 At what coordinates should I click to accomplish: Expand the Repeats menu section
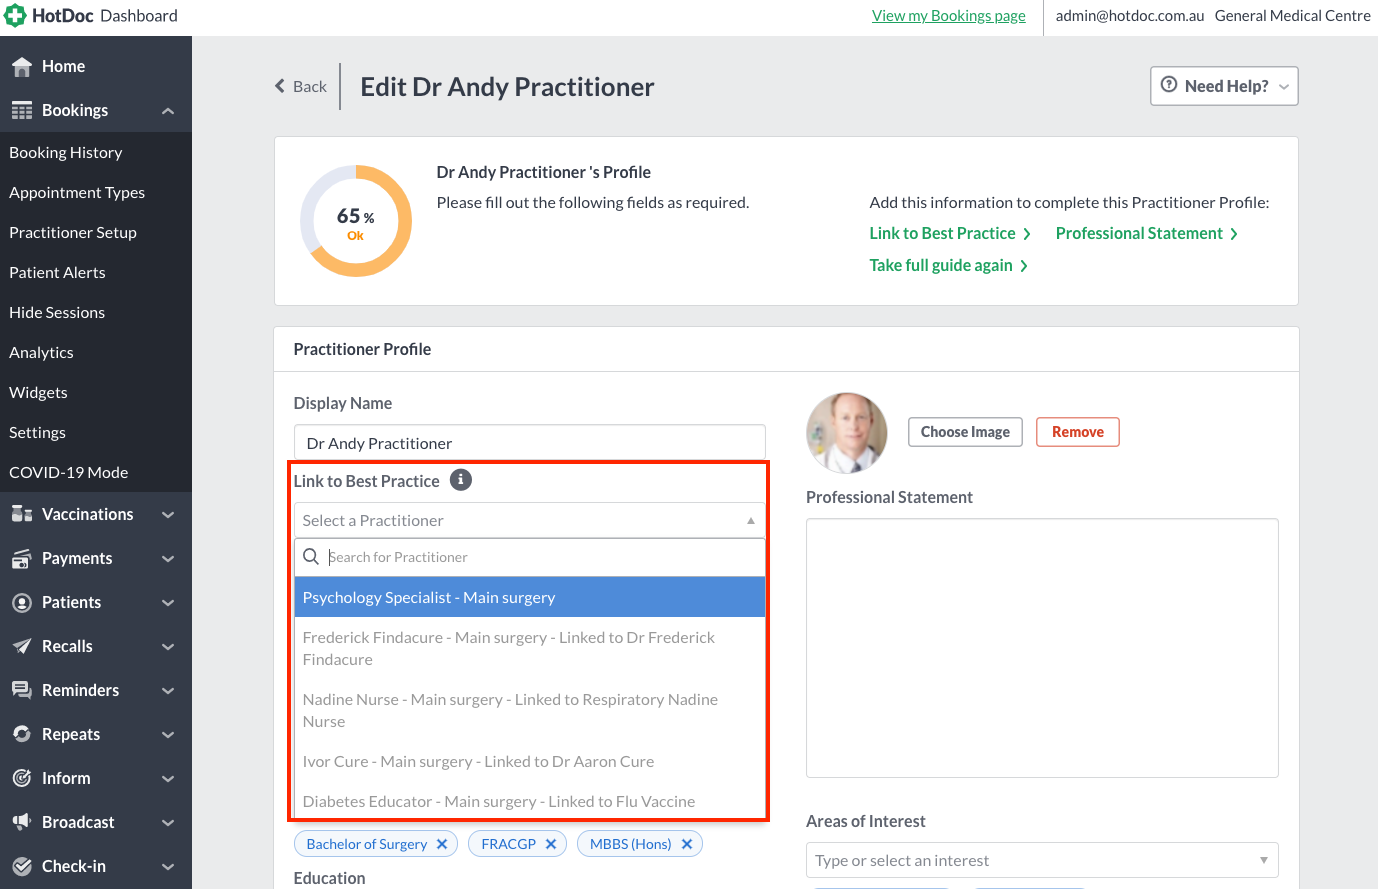(168, 735)
